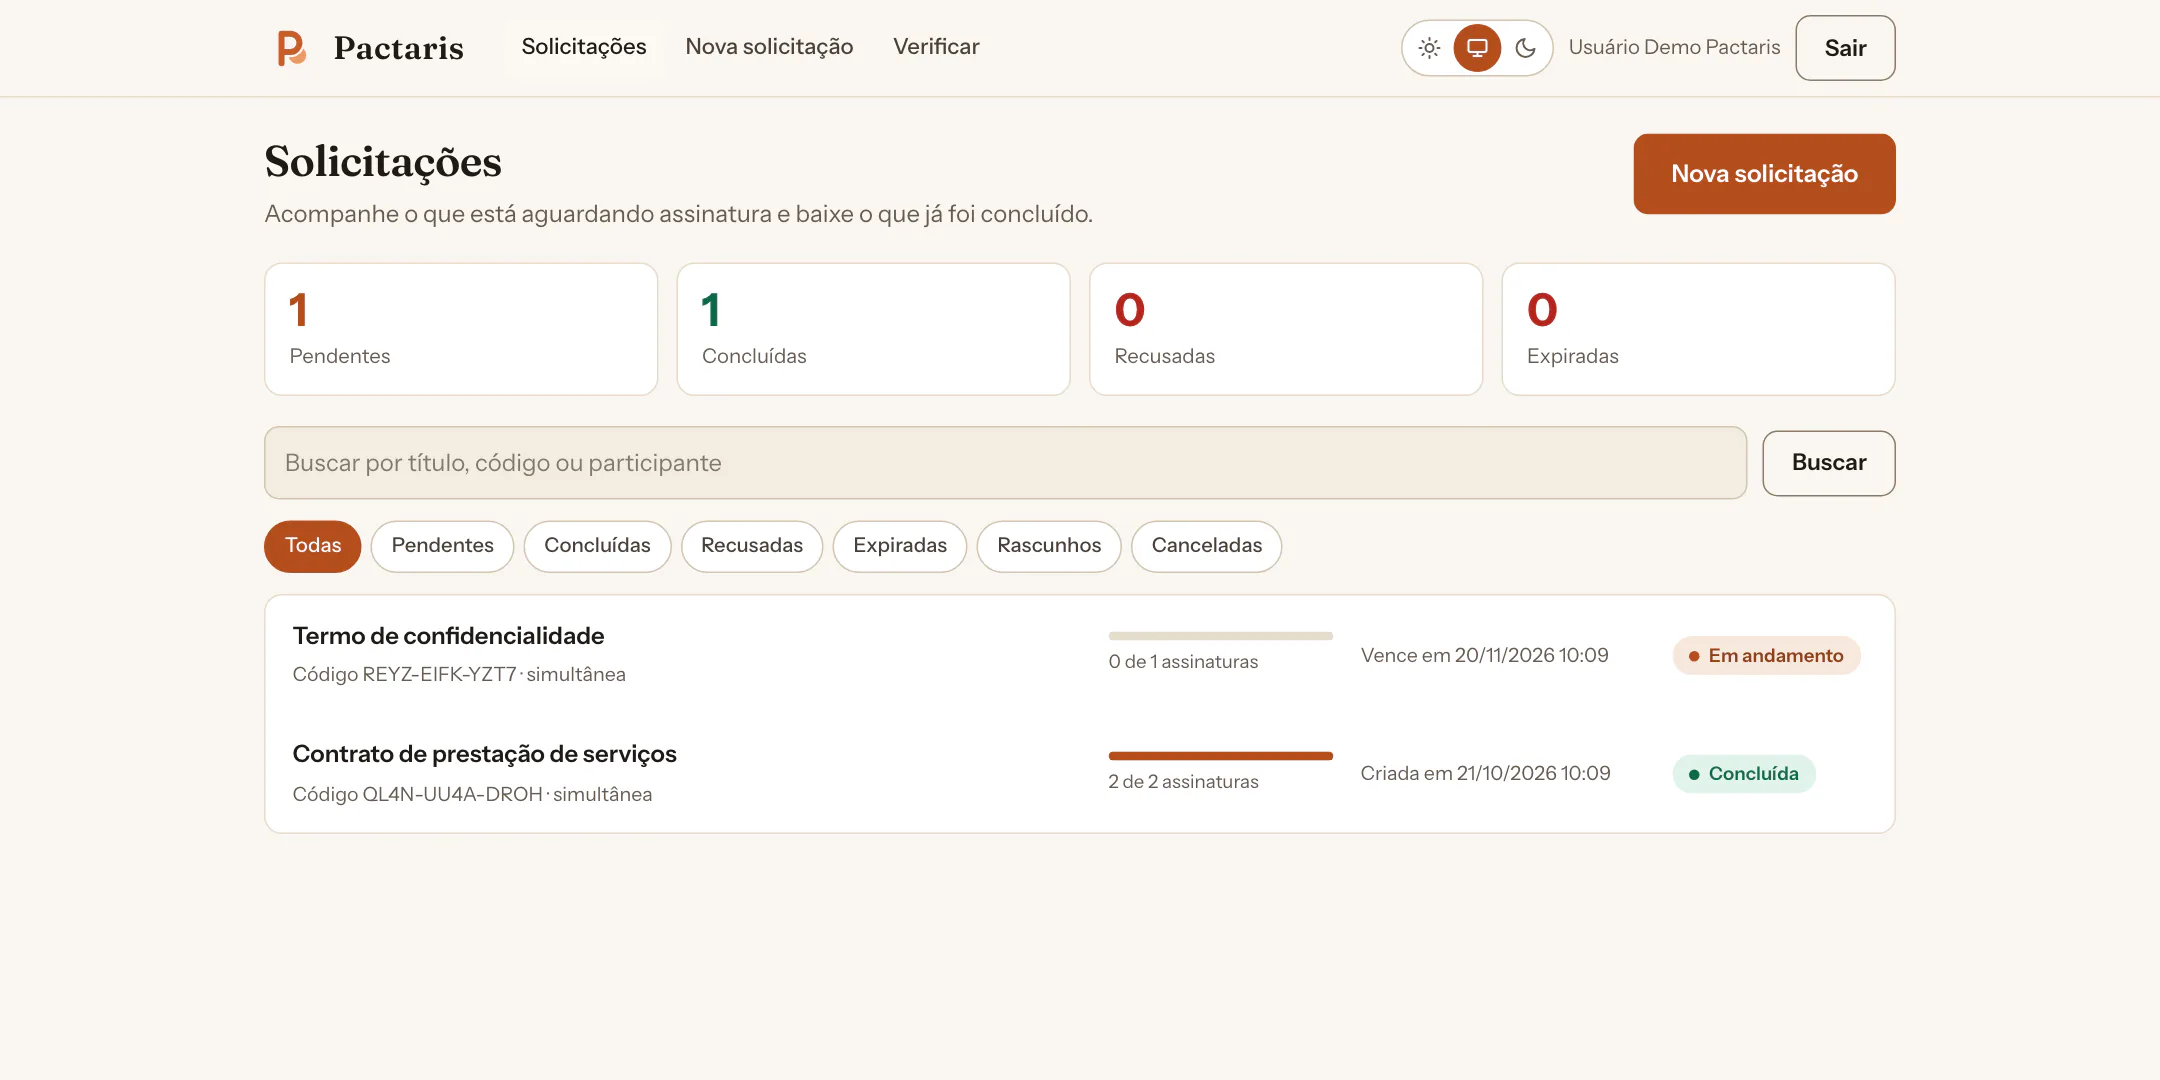Click the Pactaris brand name
This screenshot has height=1080, width=2160.
[398, 48]
